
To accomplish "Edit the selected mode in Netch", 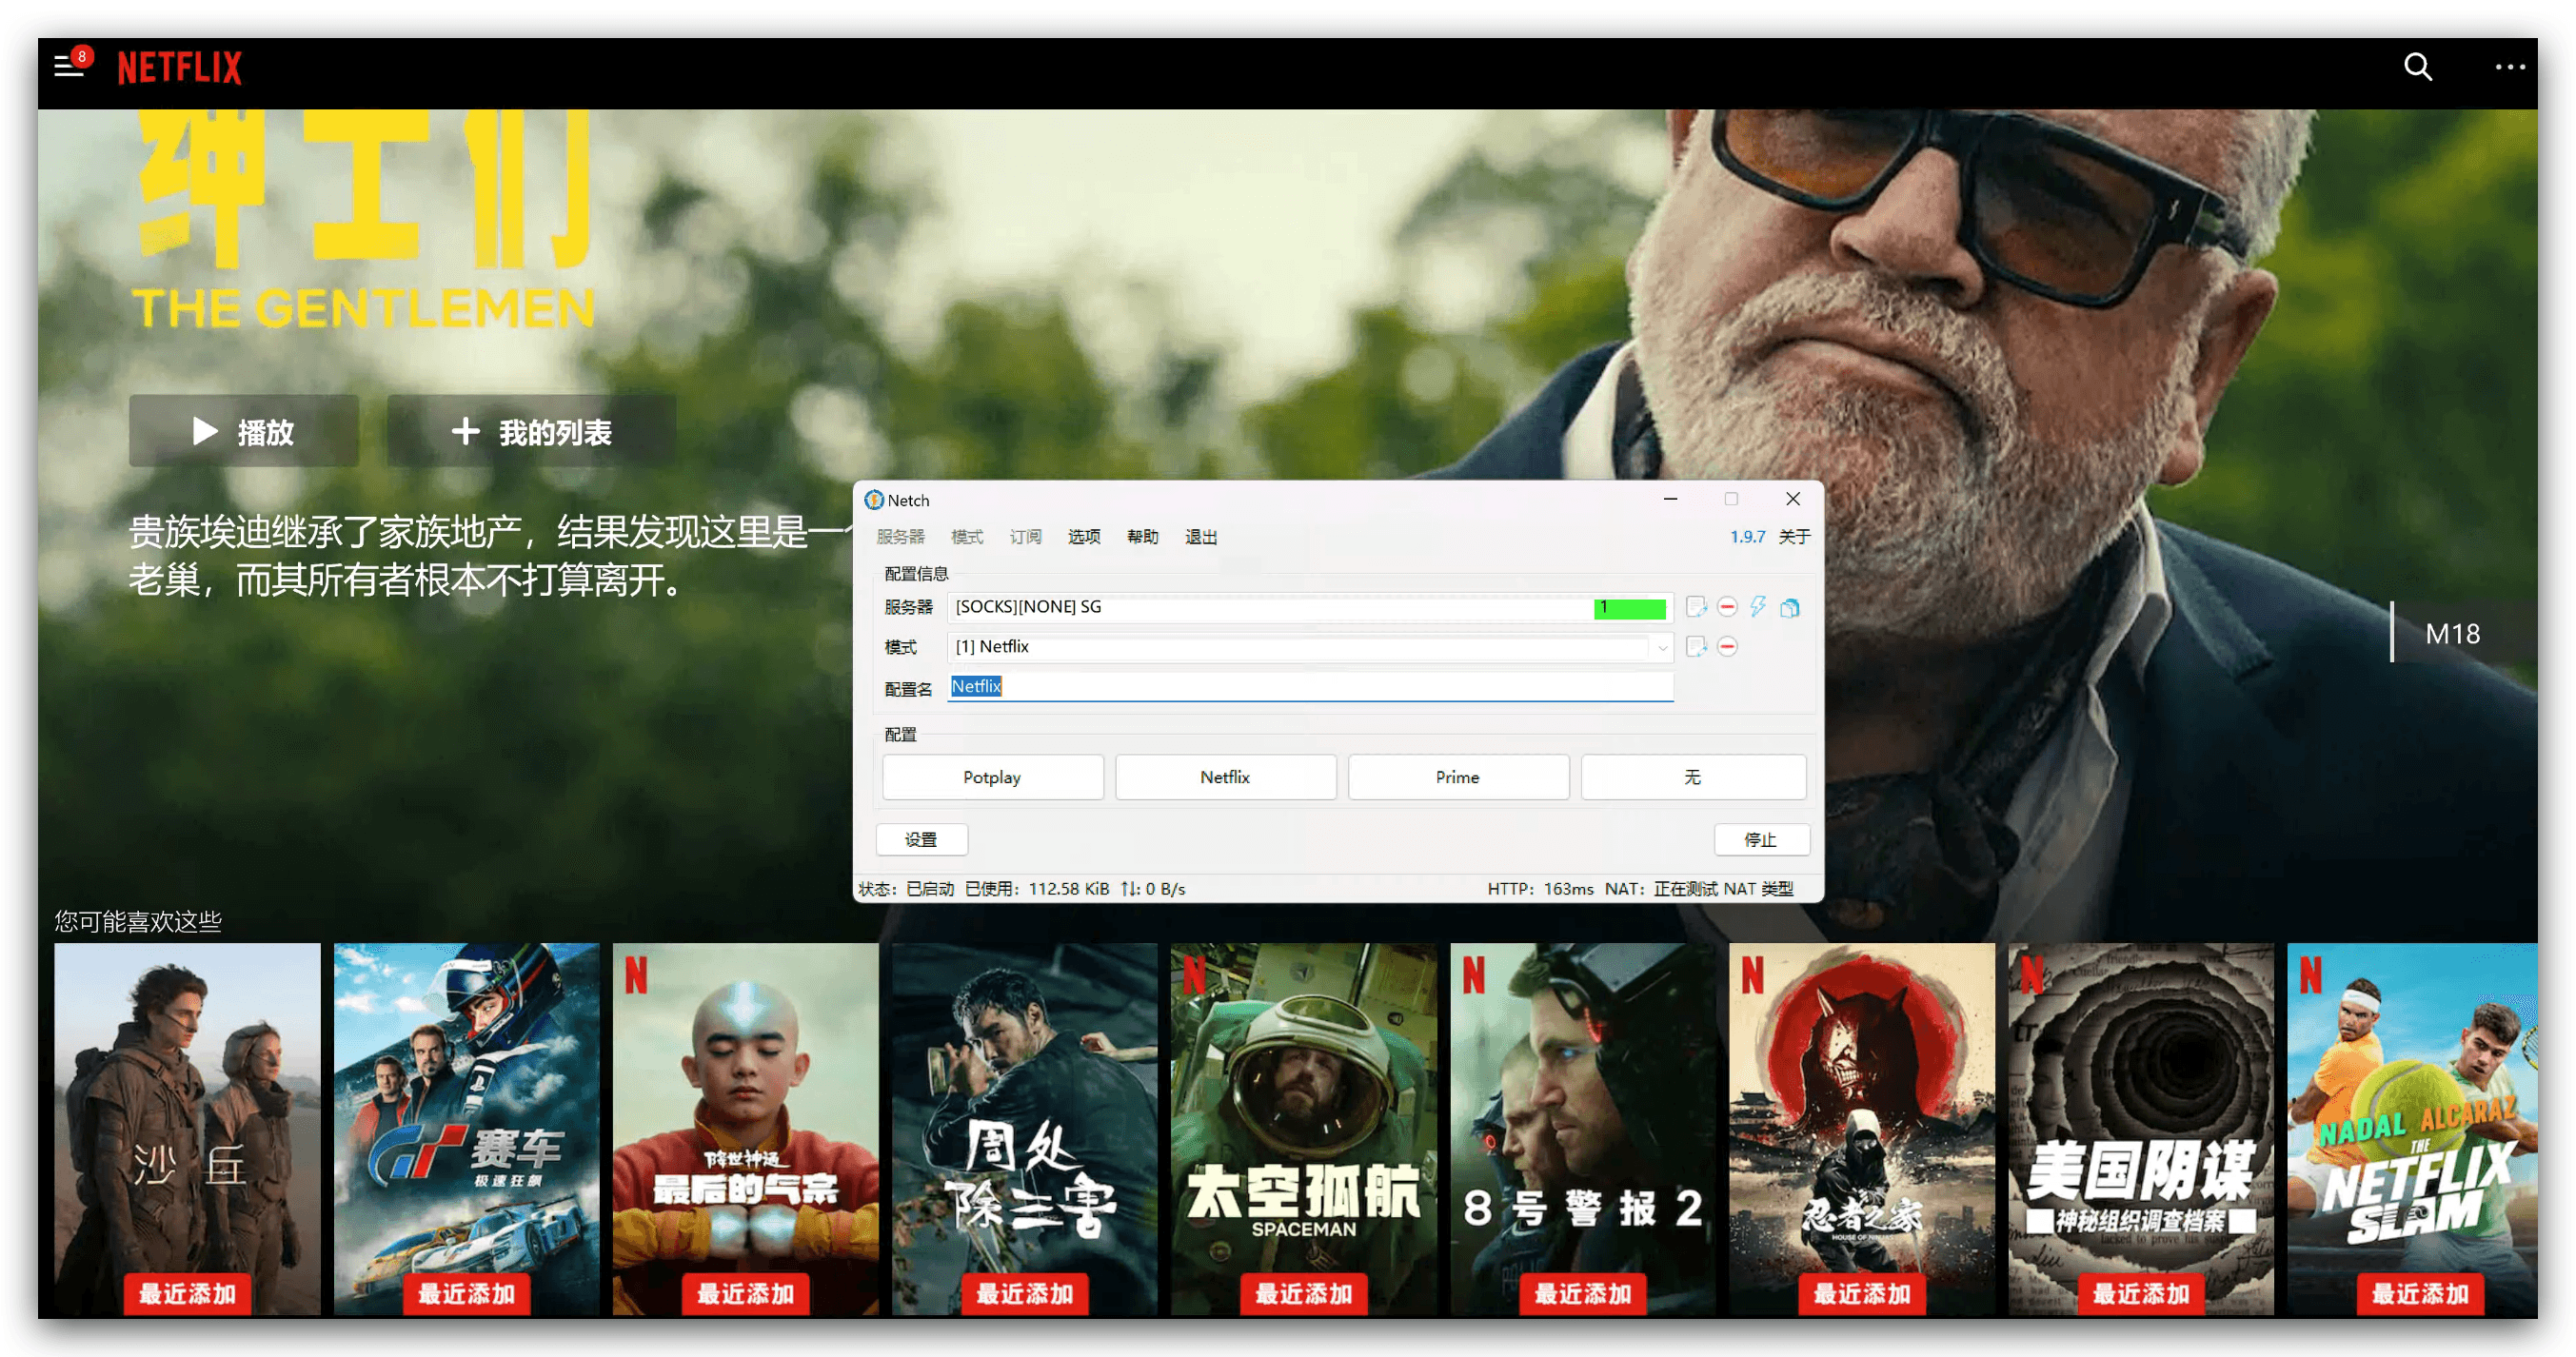I will pyautogui.click(x=1696, y=647).
